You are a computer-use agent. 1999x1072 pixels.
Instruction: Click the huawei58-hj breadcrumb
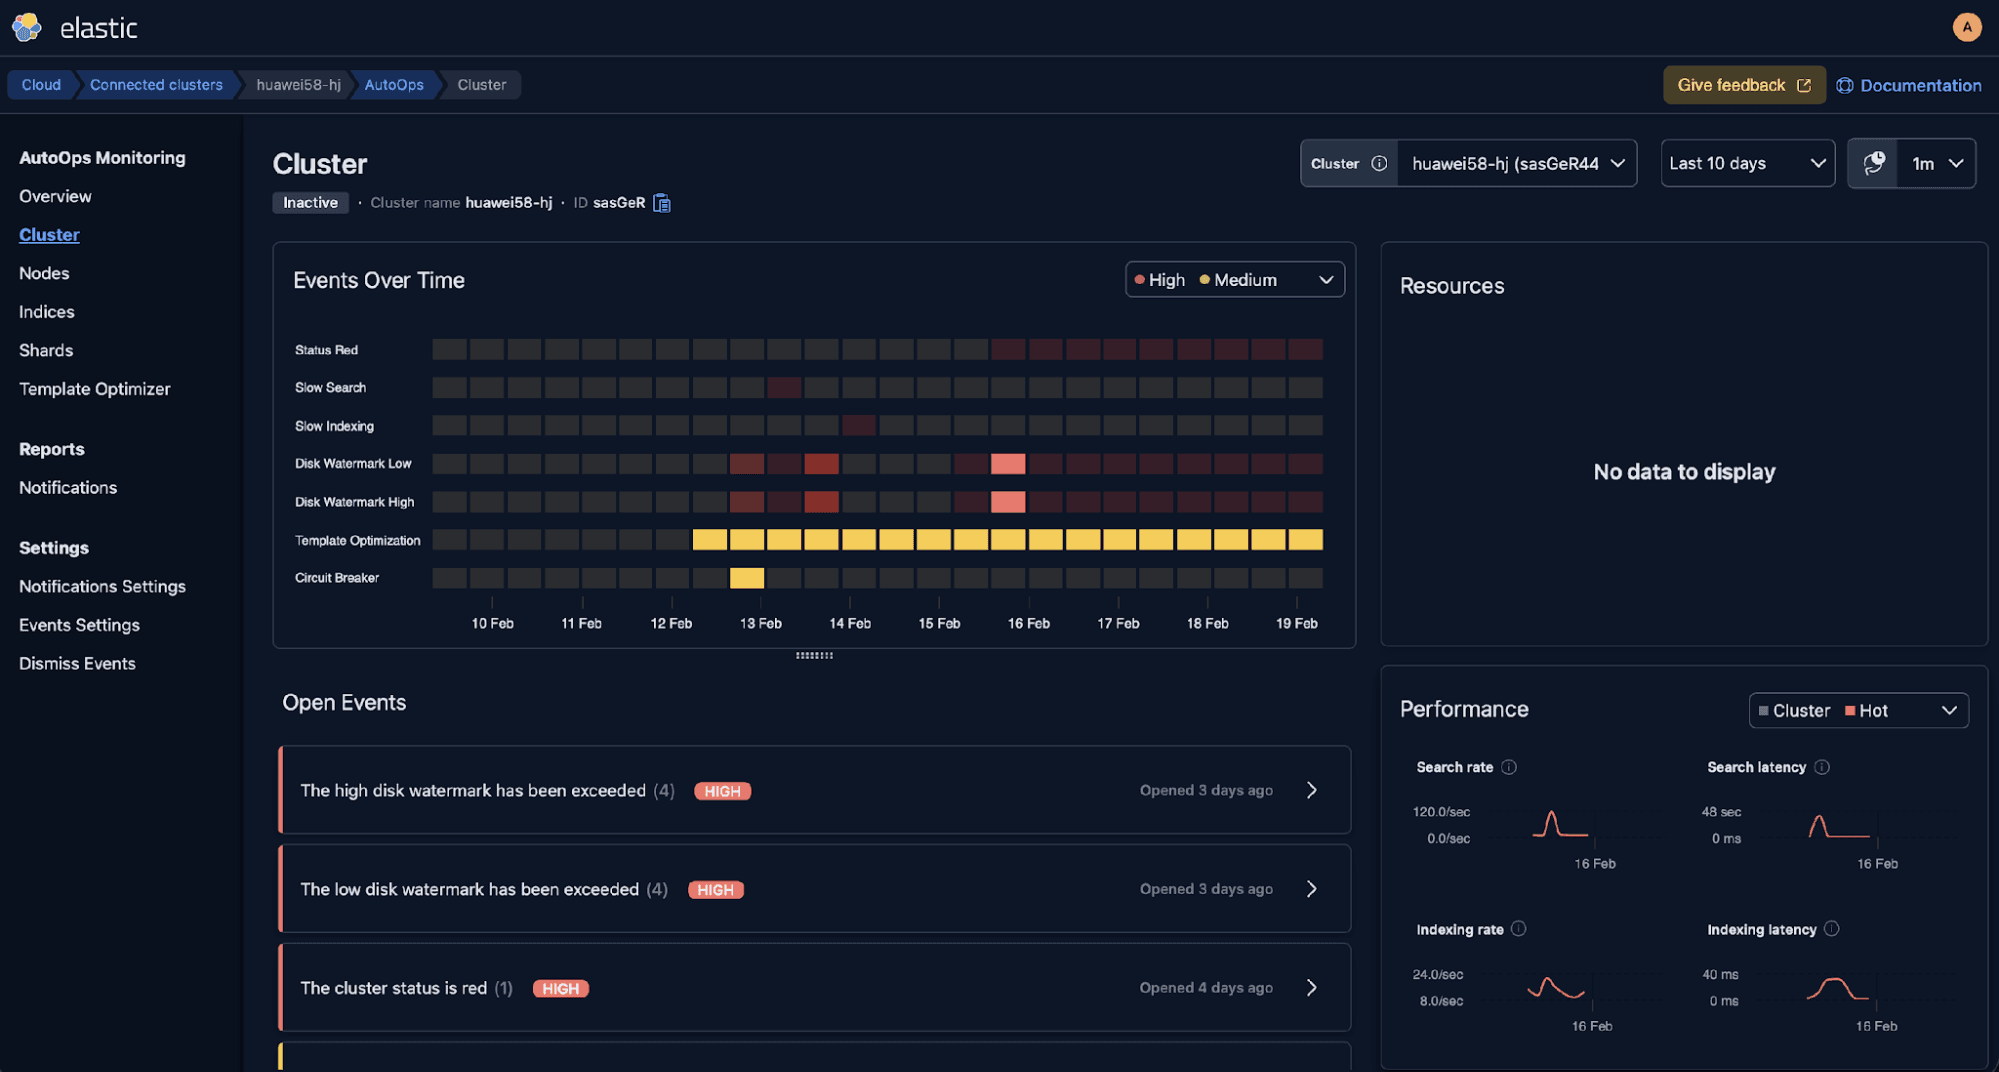pos(298,85)
